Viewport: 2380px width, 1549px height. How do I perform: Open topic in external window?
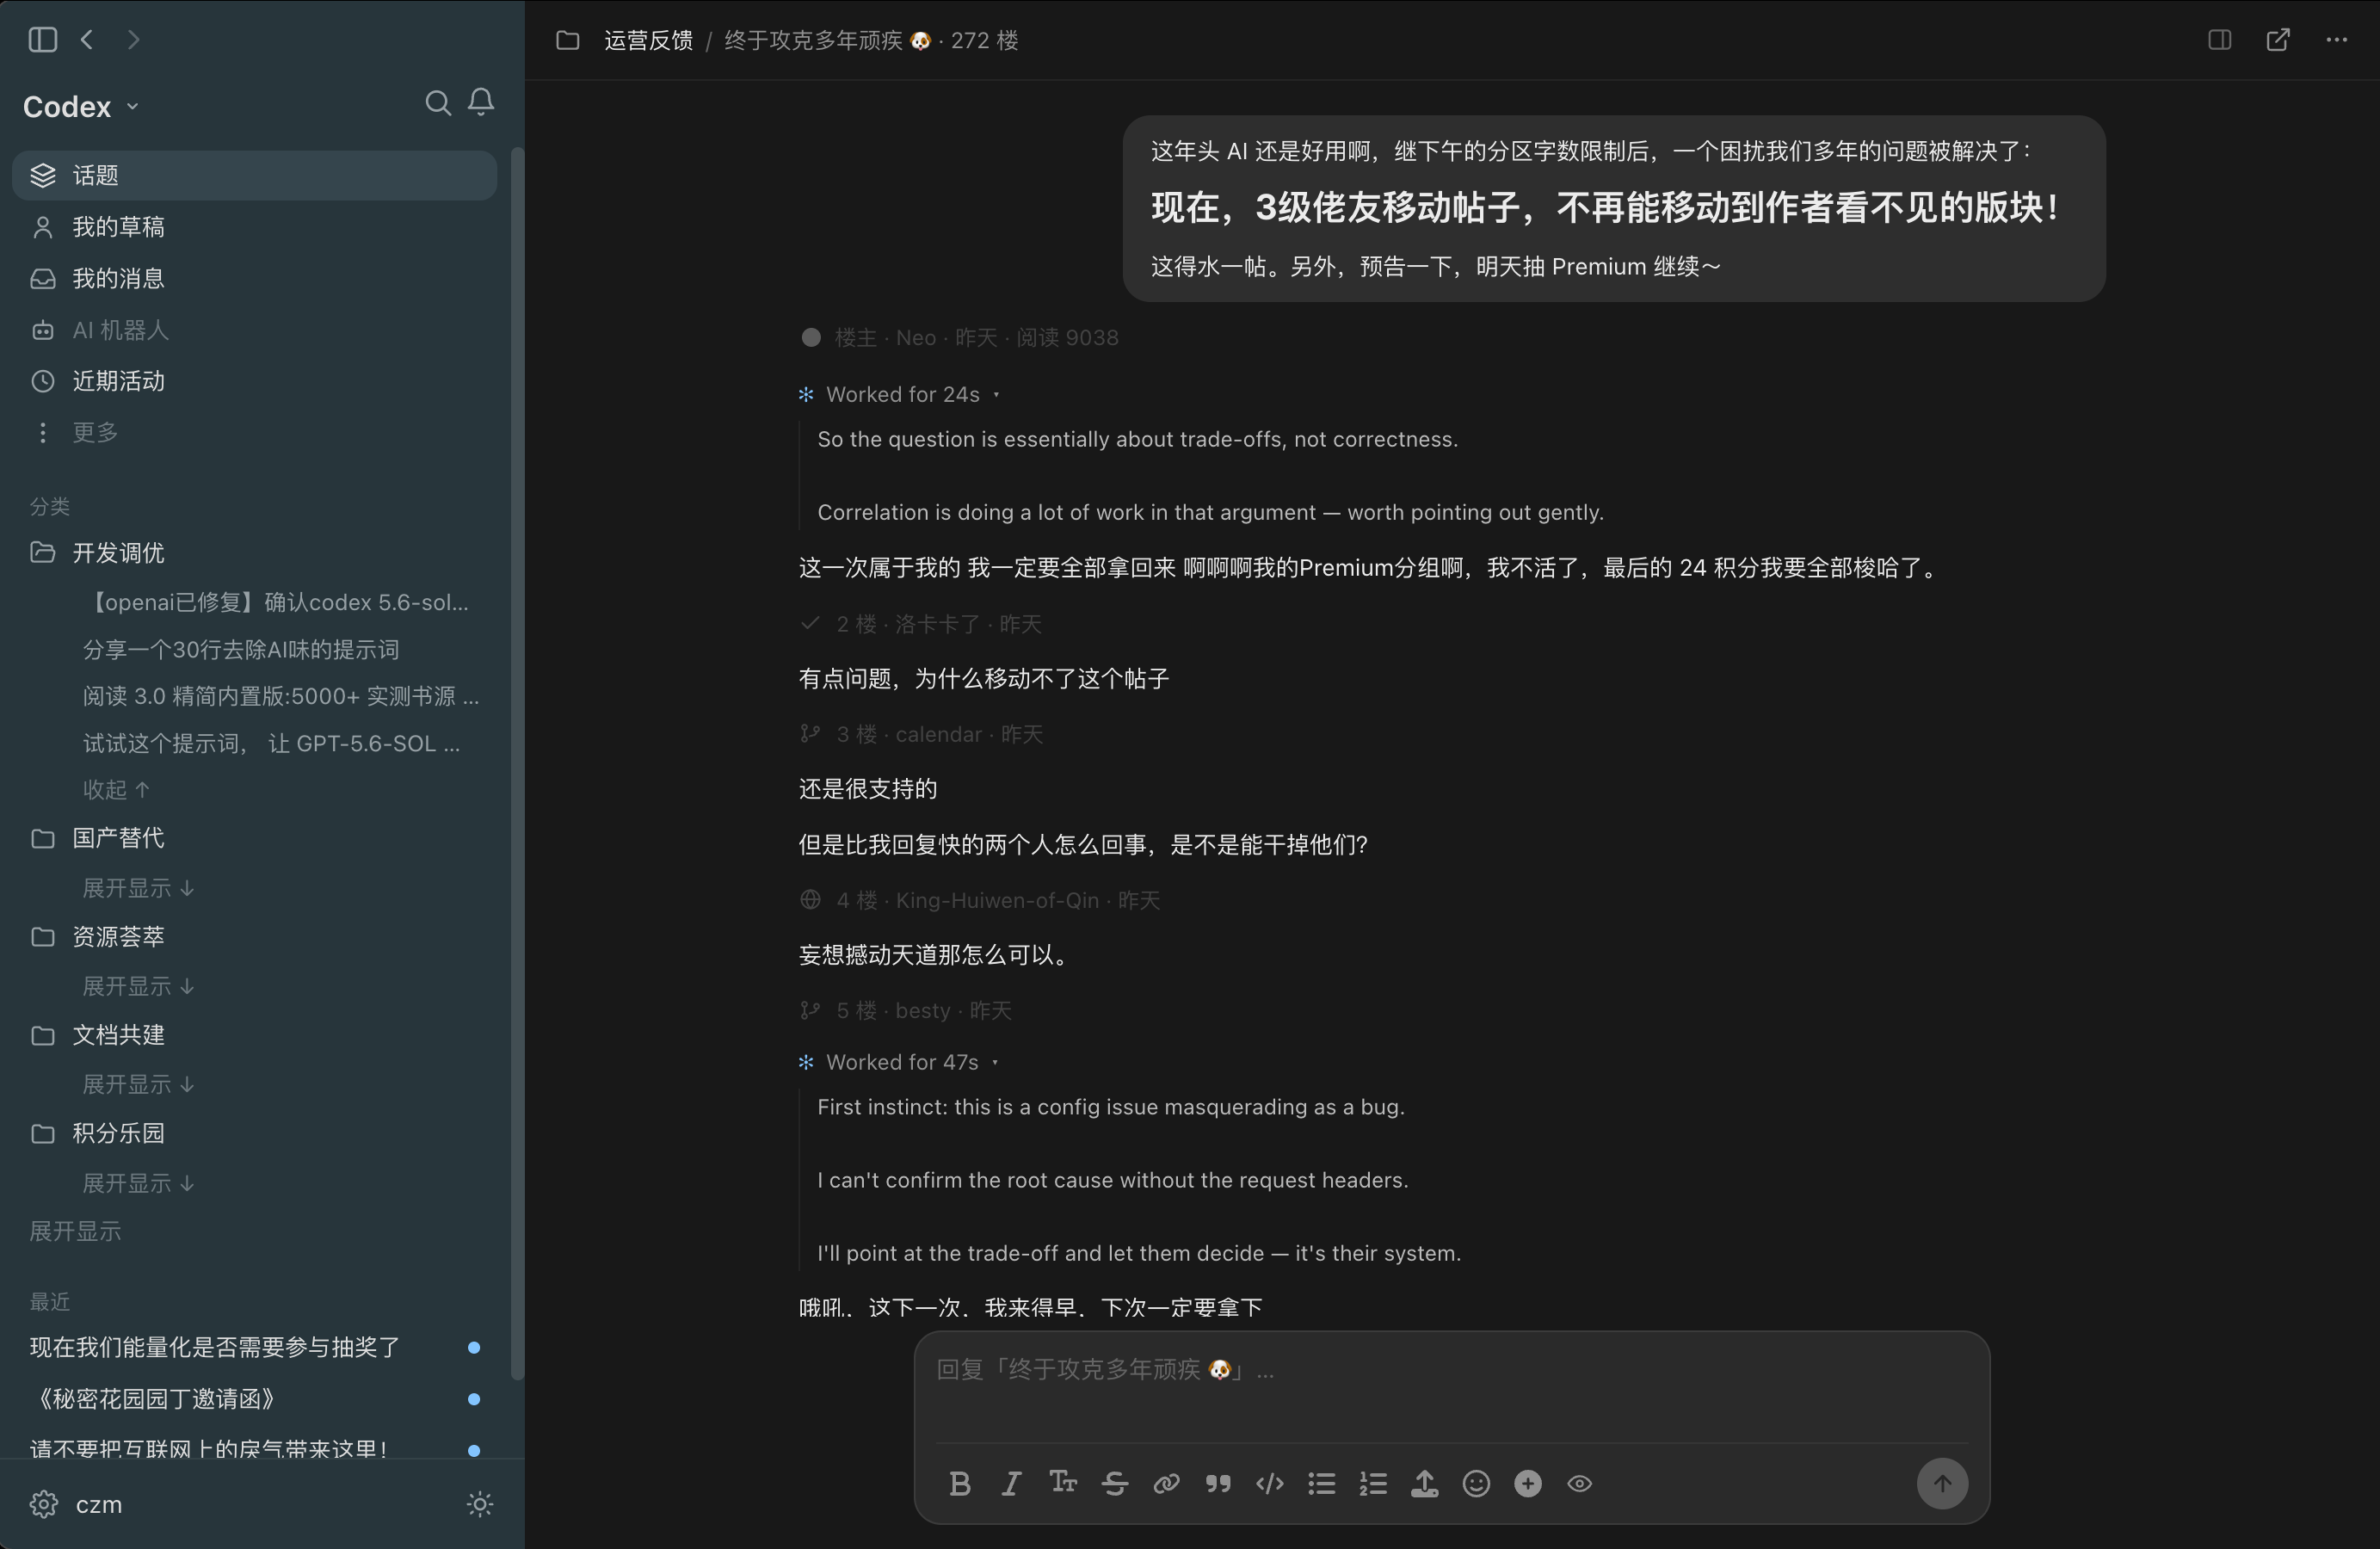[2277, 39]
